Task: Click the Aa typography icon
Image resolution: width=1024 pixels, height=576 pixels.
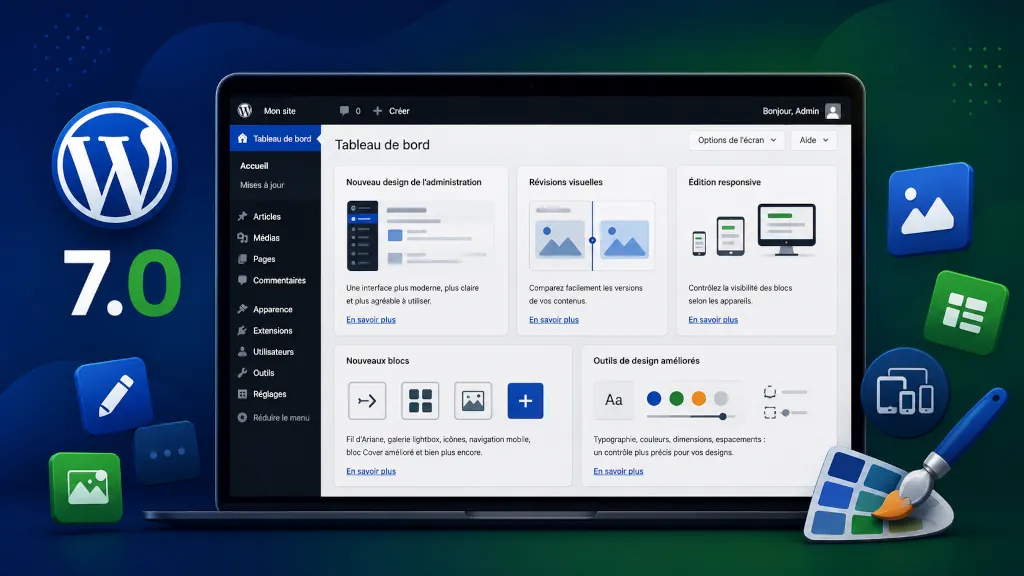Action: [x=613, y=400]
